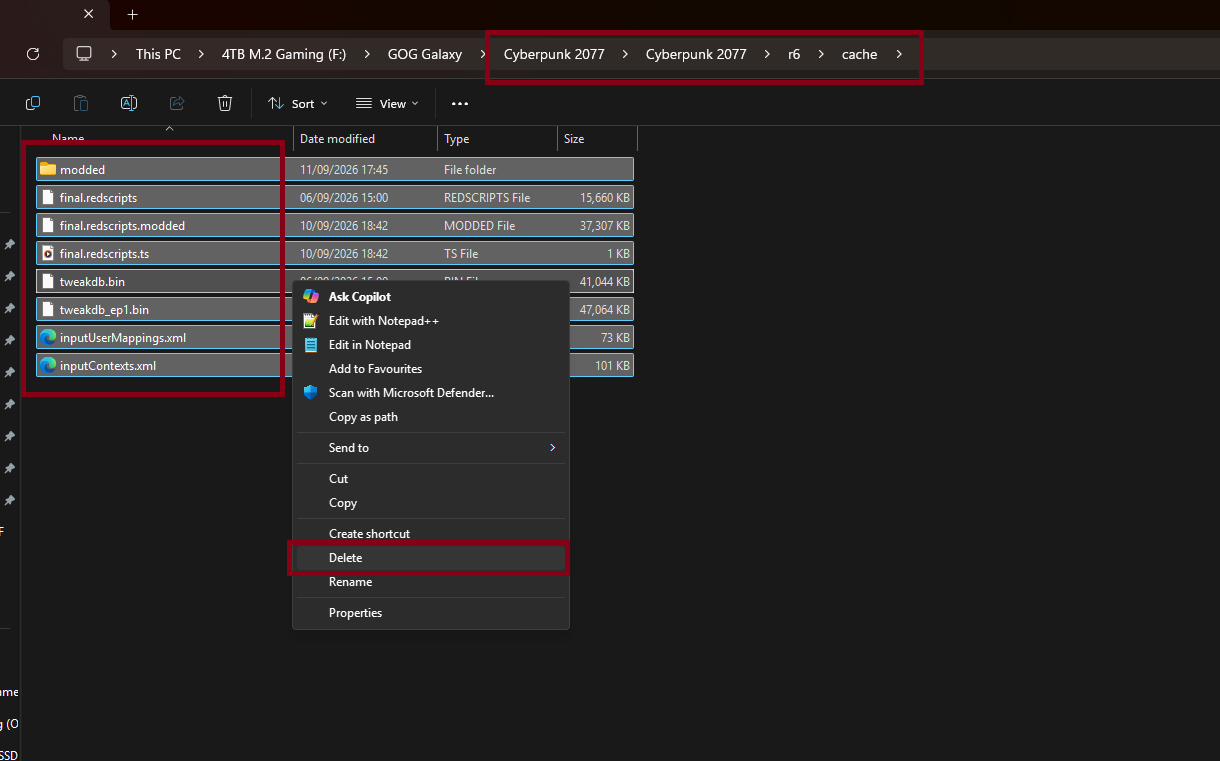The width and height of the screenshot is (1220, 761).
Task: Click the Ask Copilot icon
Action: point(311,296)
